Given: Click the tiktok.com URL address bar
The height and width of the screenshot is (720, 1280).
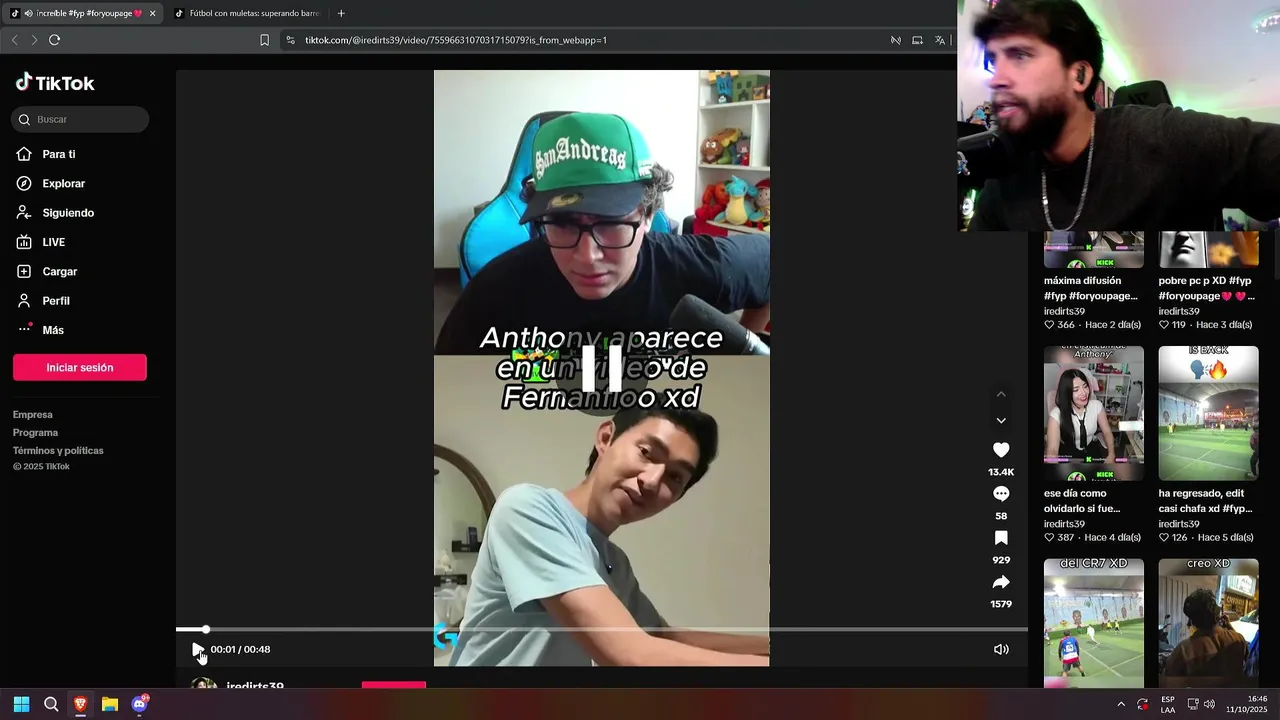Looking at the screenshot, I should click(x=456, y=40).
